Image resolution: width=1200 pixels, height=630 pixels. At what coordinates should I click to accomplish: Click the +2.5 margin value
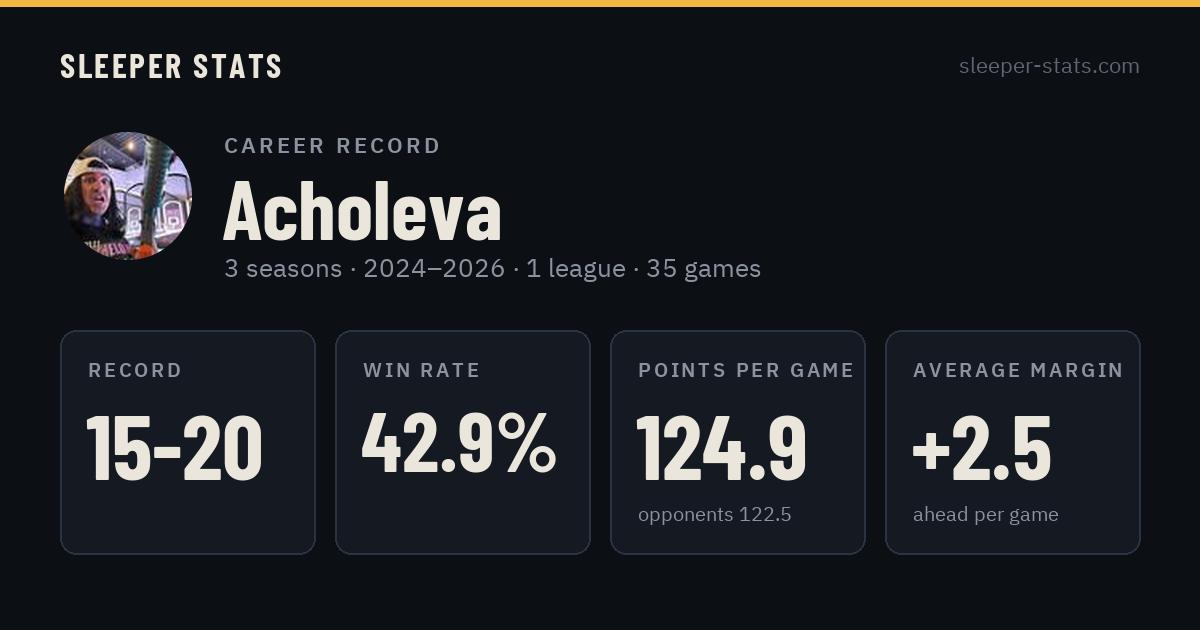pyautogui.click(x=982, y=448)
